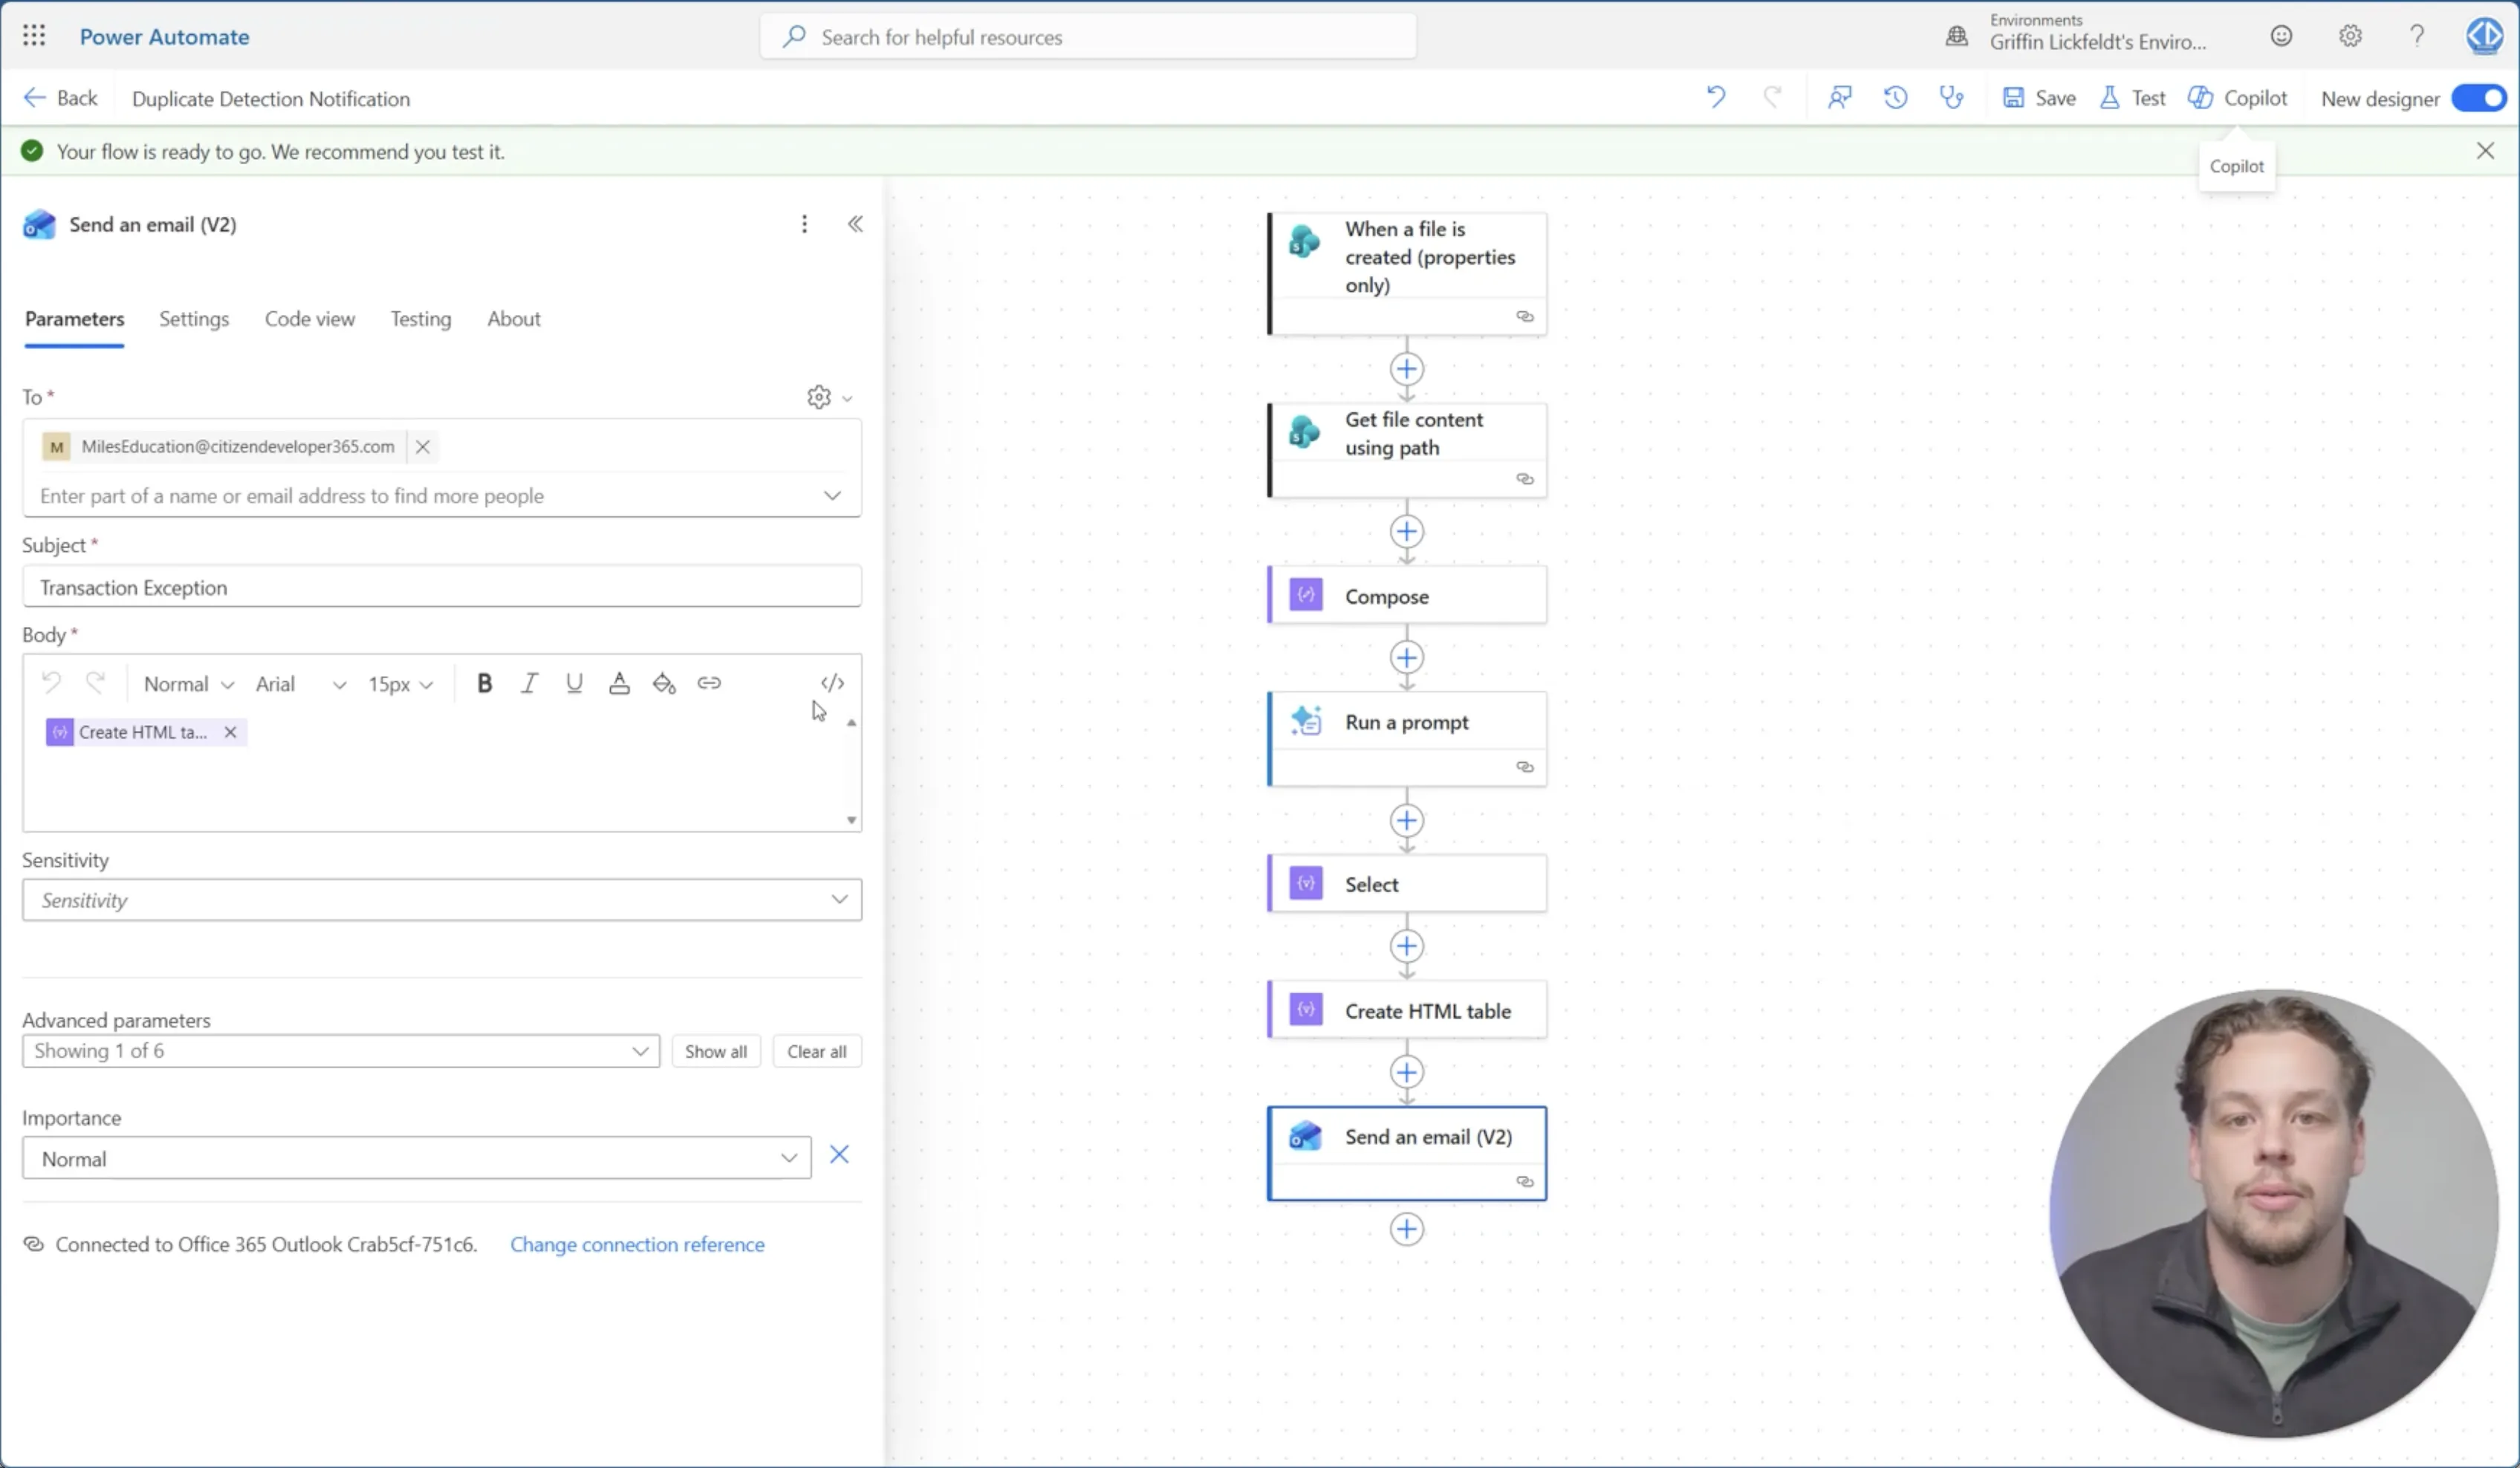
Task: Save the flow
Action: click(x=2039, y=98)
